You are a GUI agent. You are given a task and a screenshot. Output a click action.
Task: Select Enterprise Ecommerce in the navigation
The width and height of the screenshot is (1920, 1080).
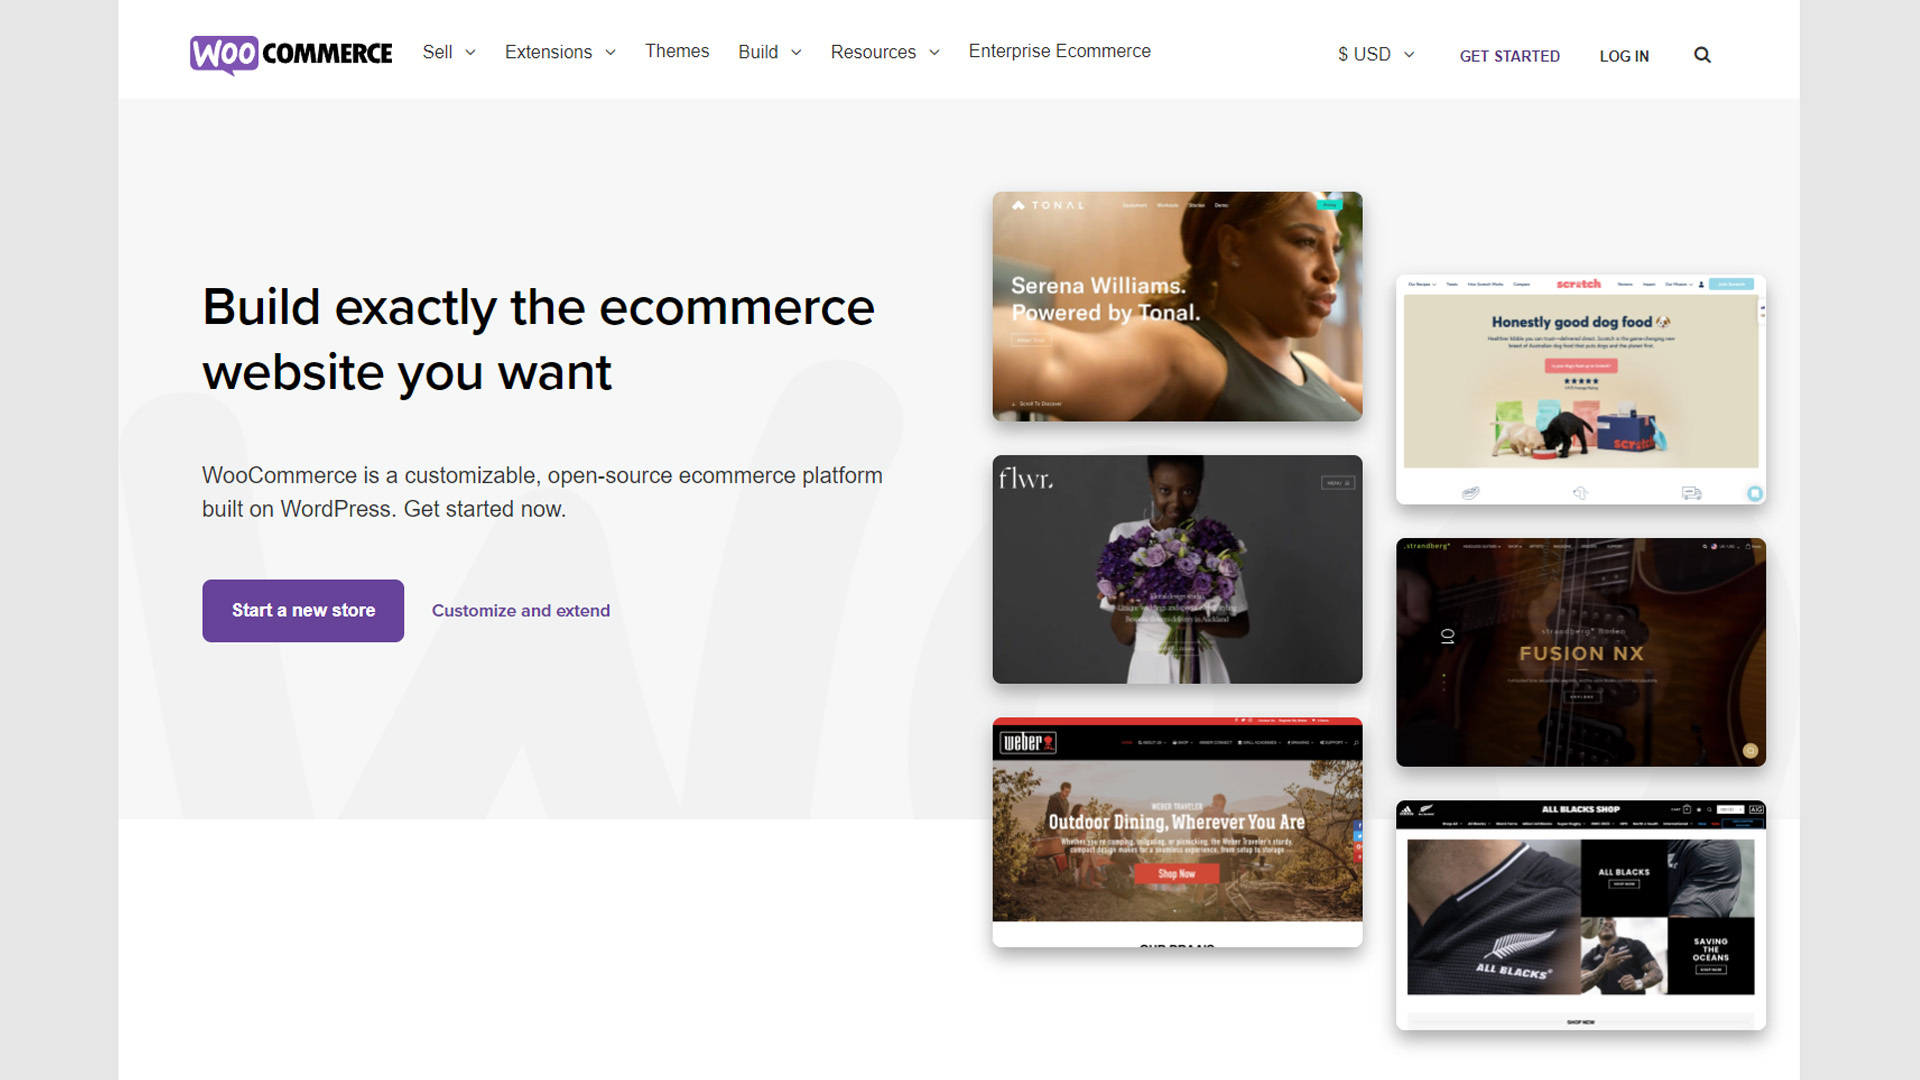(1059, 51)
